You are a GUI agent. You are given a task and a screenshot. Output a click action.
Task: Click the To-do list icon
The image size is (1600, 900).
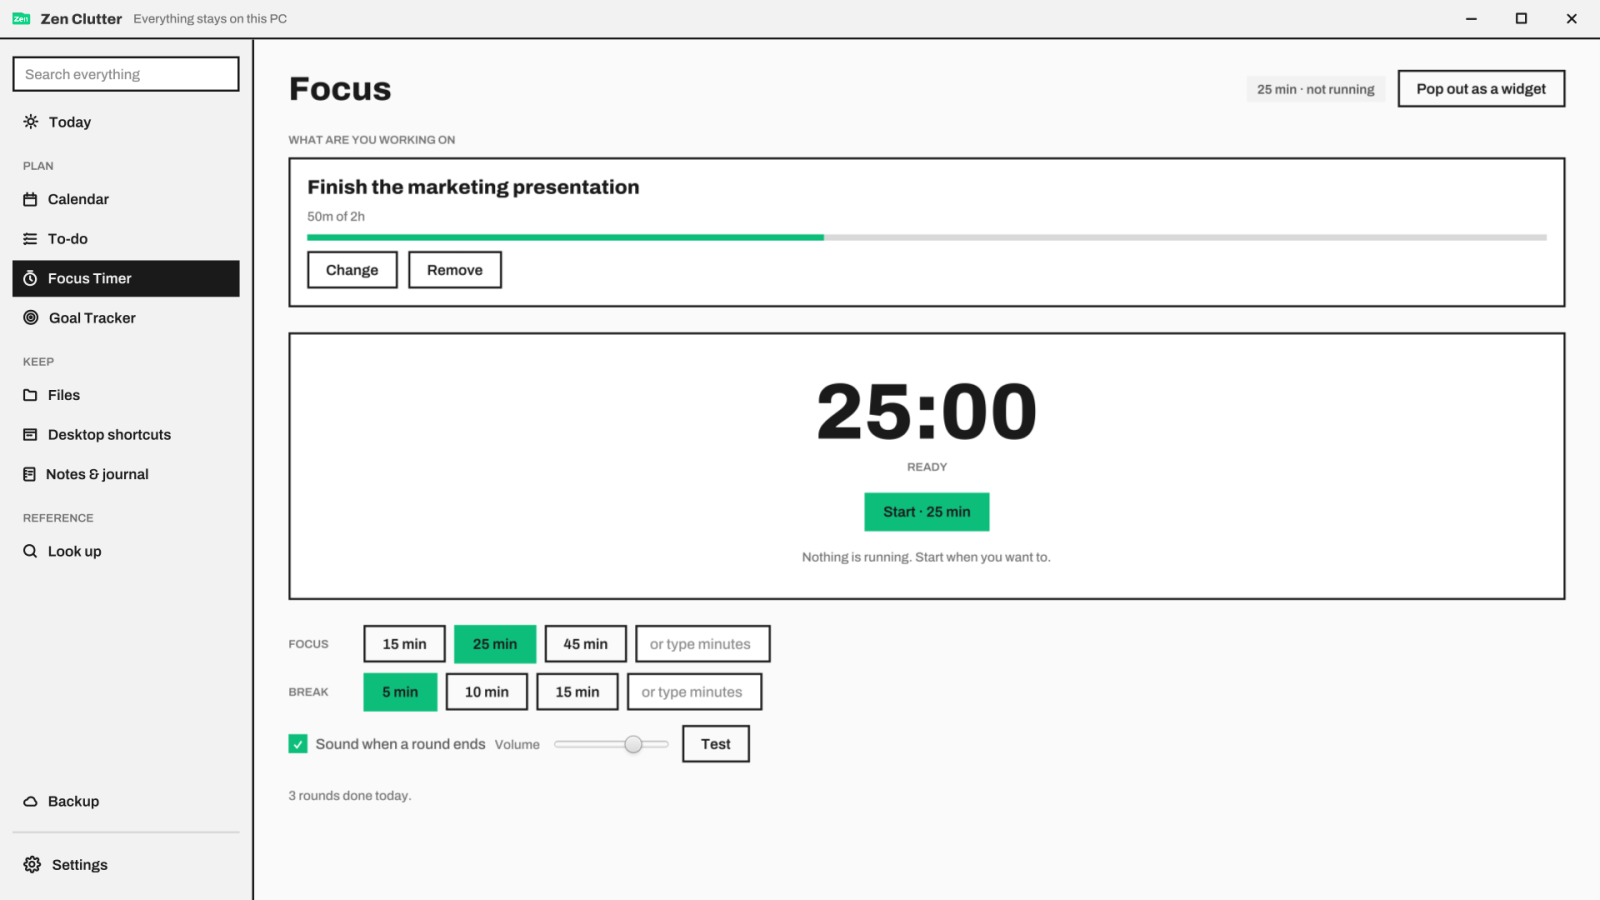pos(30,239)
